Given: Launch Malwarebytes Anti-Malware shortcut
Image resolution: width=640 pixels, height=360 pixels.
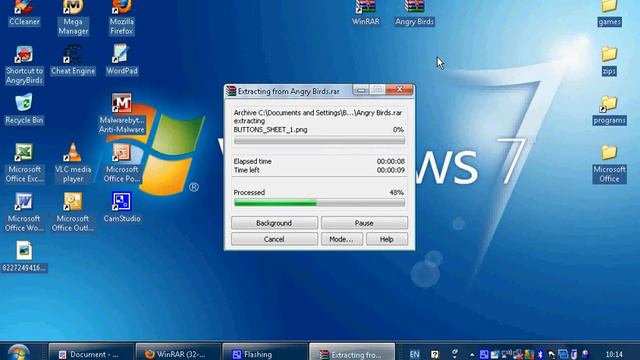Looking at the screenshot, I should click(x=122, y=114).
